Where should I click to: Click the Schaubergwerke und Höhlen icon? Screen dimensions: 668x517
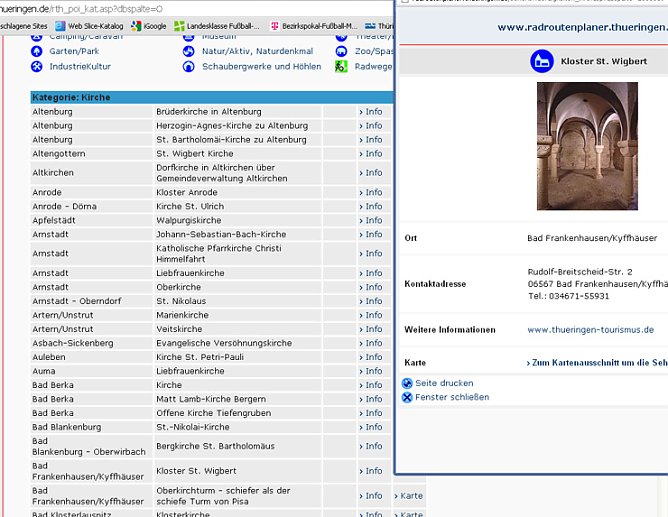click(189, 67)
